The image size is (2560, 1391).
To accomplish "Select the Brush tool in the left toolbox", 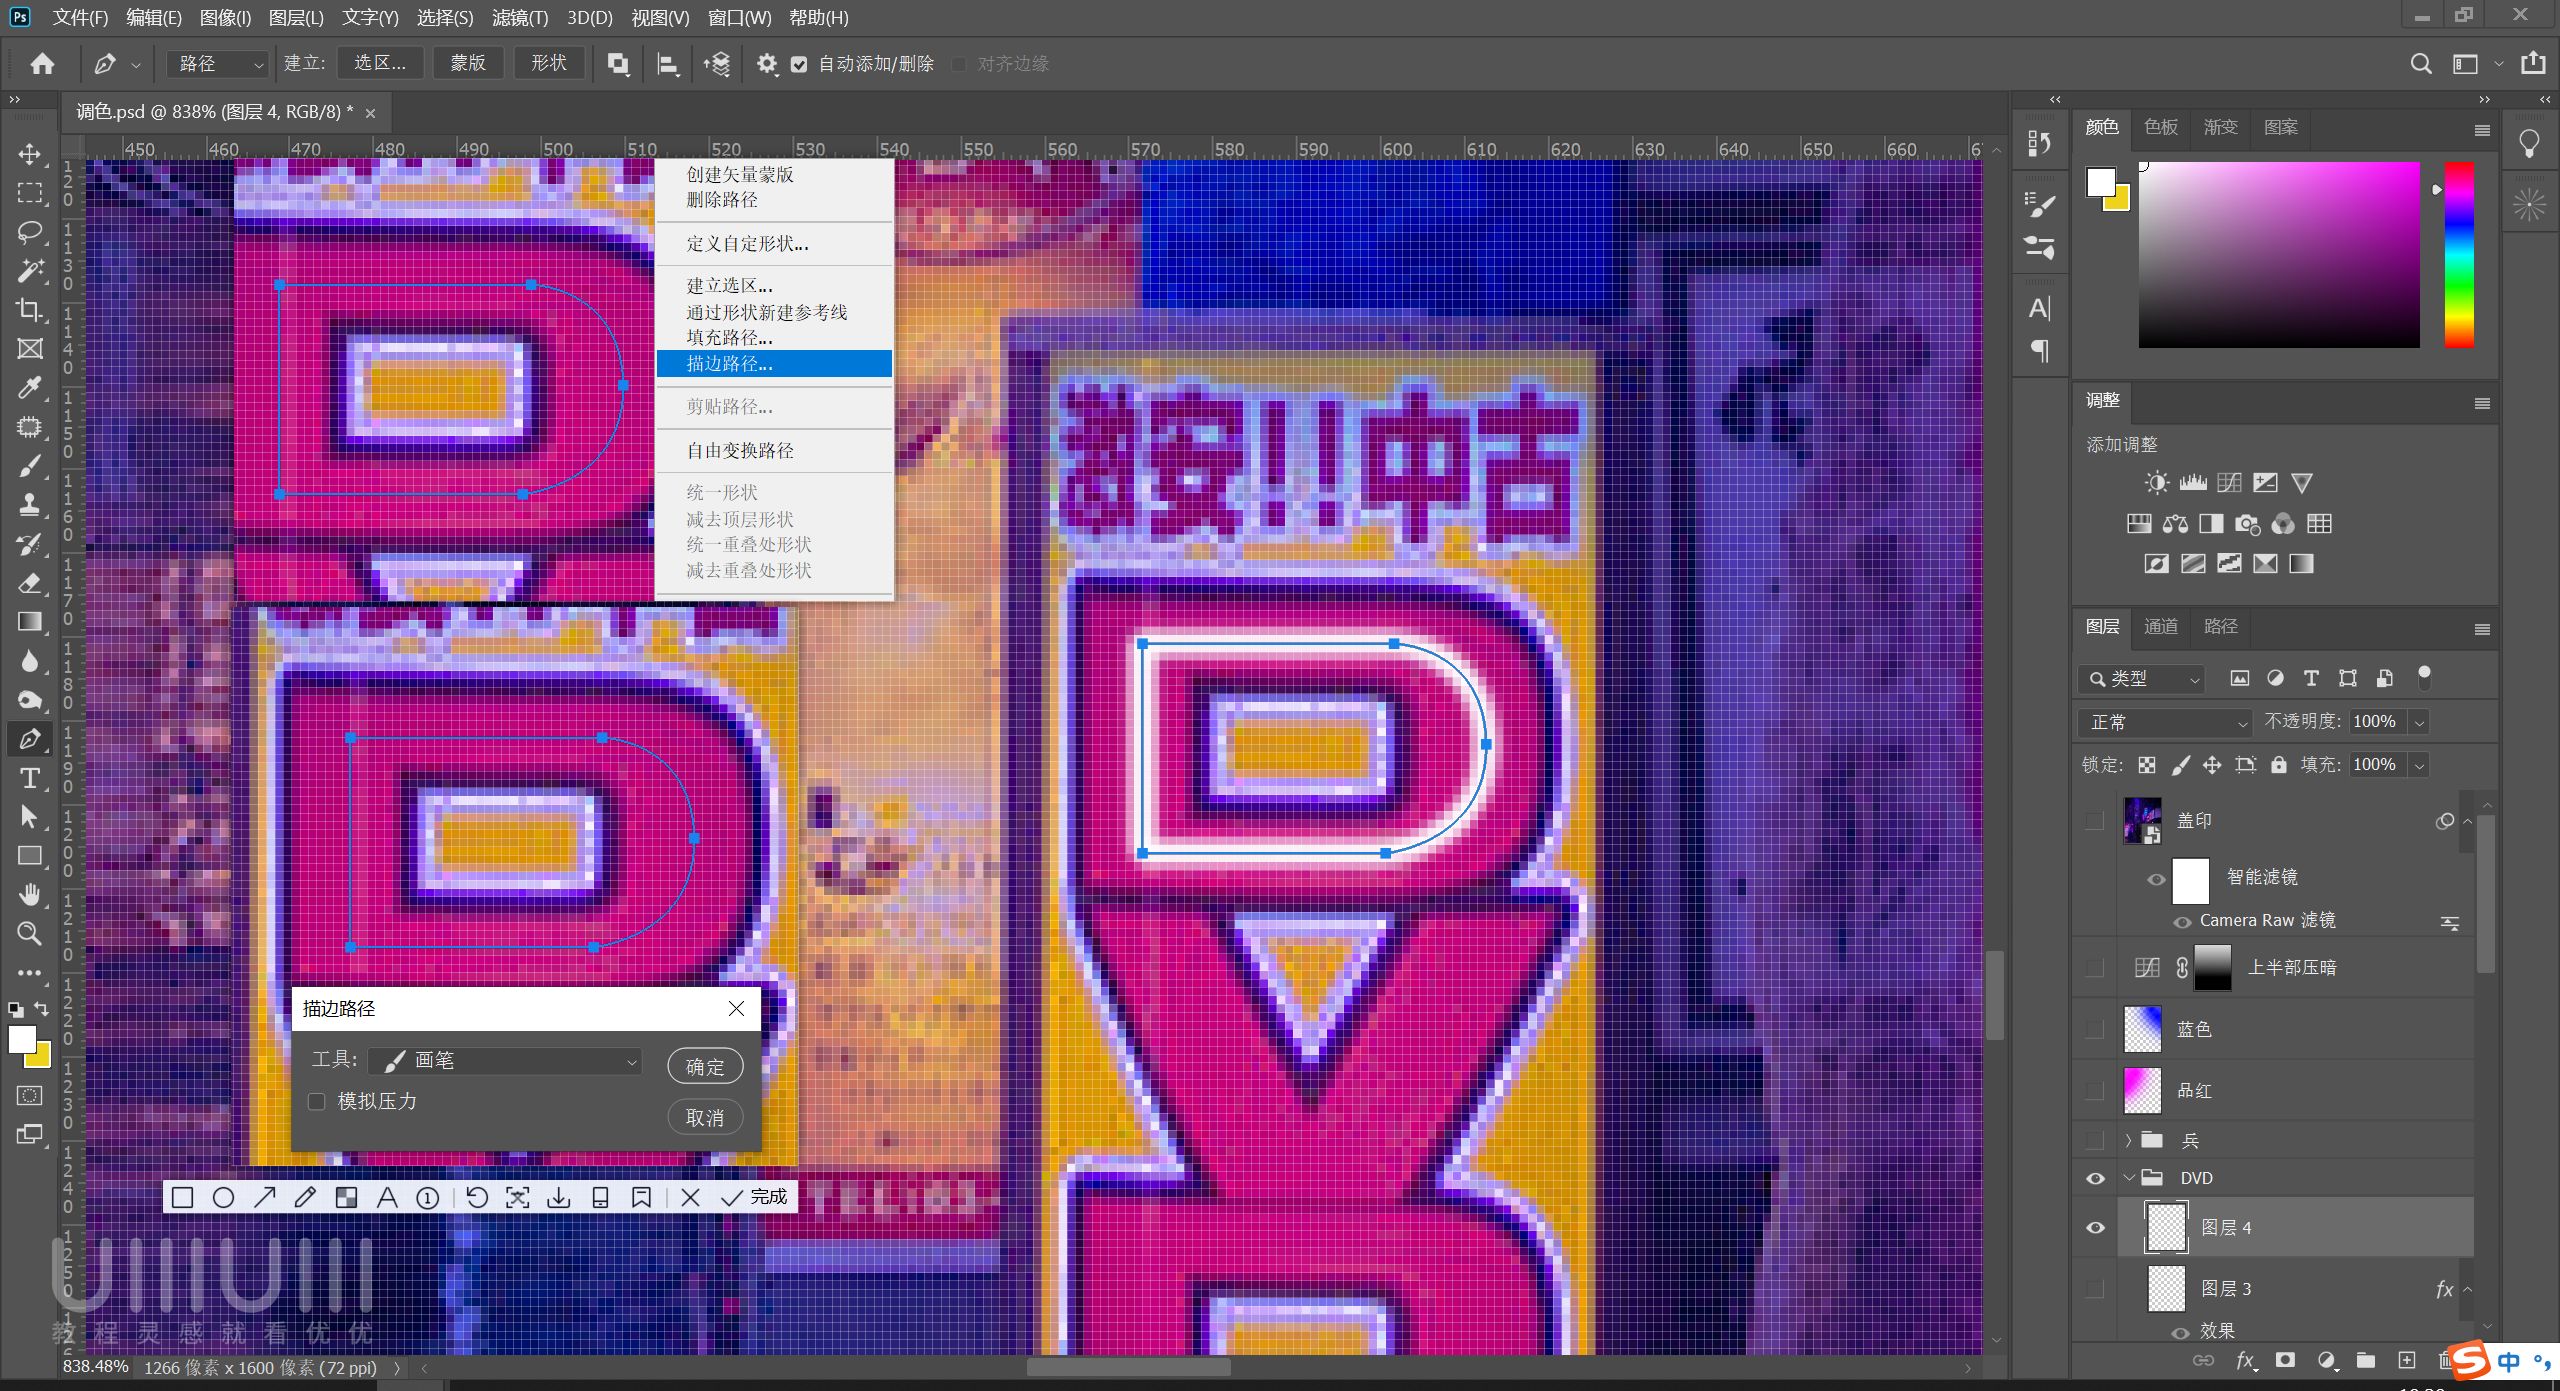I will coord(30,466).
